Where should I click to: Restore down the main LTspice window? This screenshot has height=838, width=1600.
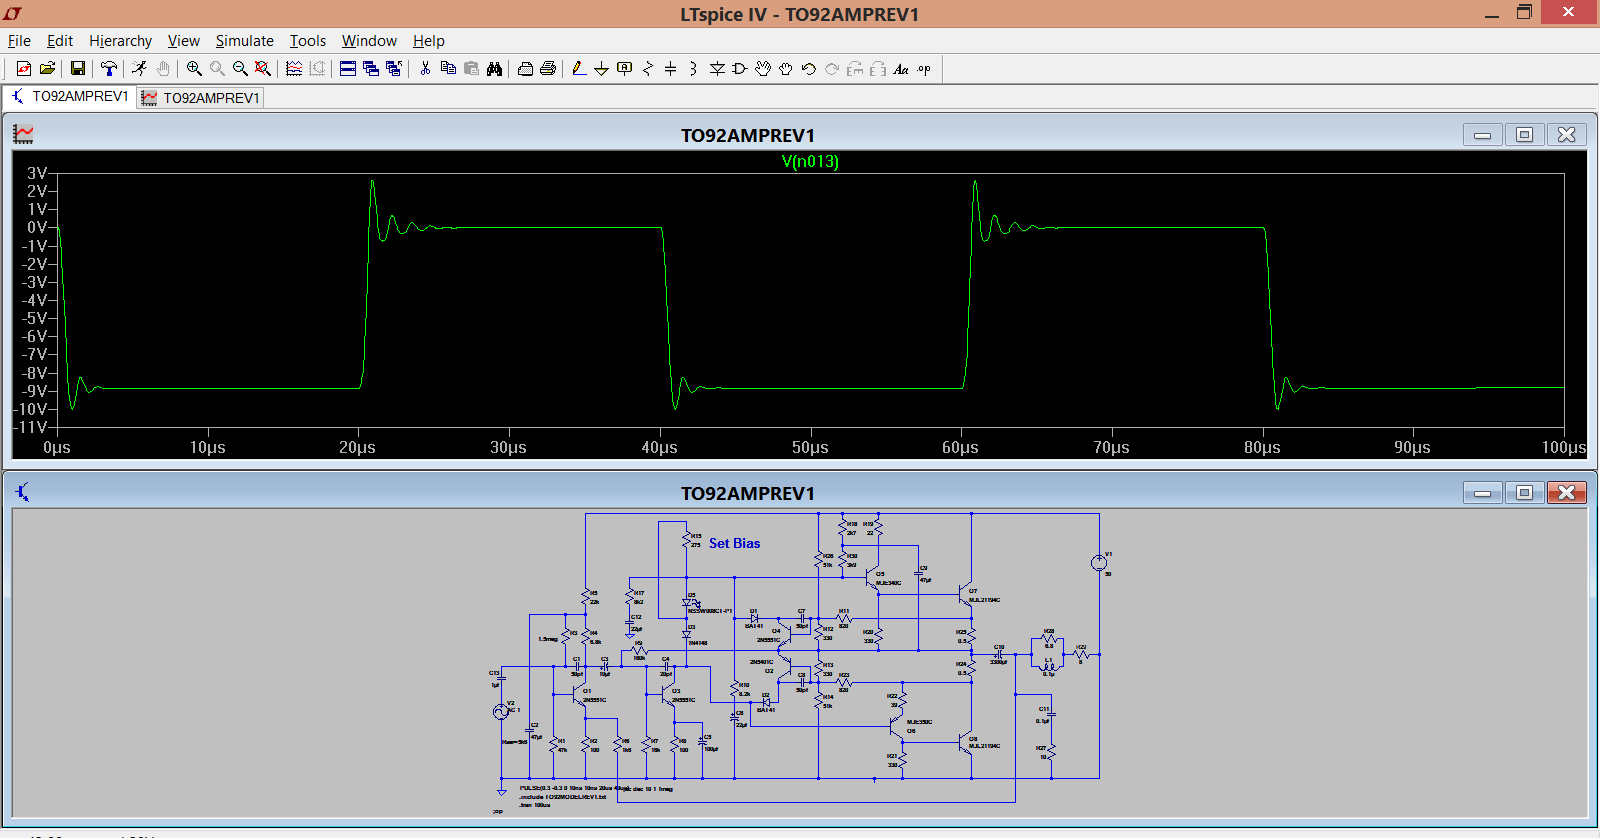(x=1524, y=12)
